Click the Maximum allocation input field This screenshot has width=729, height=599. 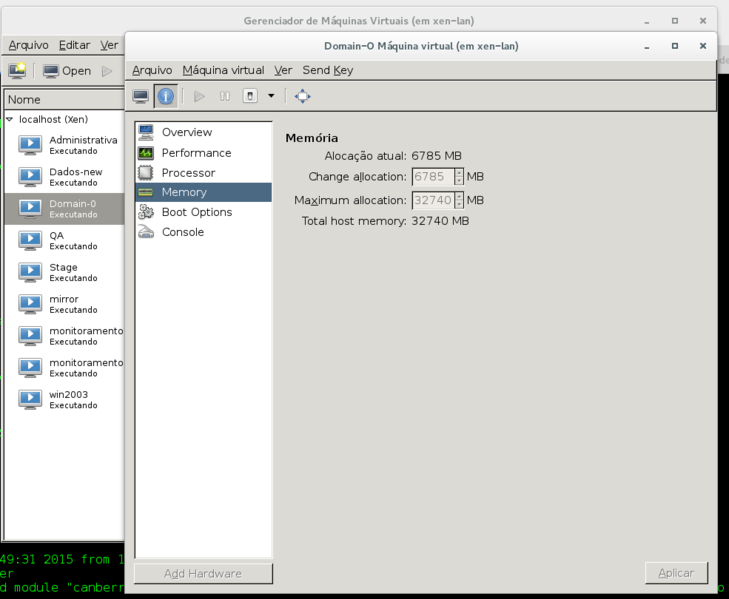[433, 200]
